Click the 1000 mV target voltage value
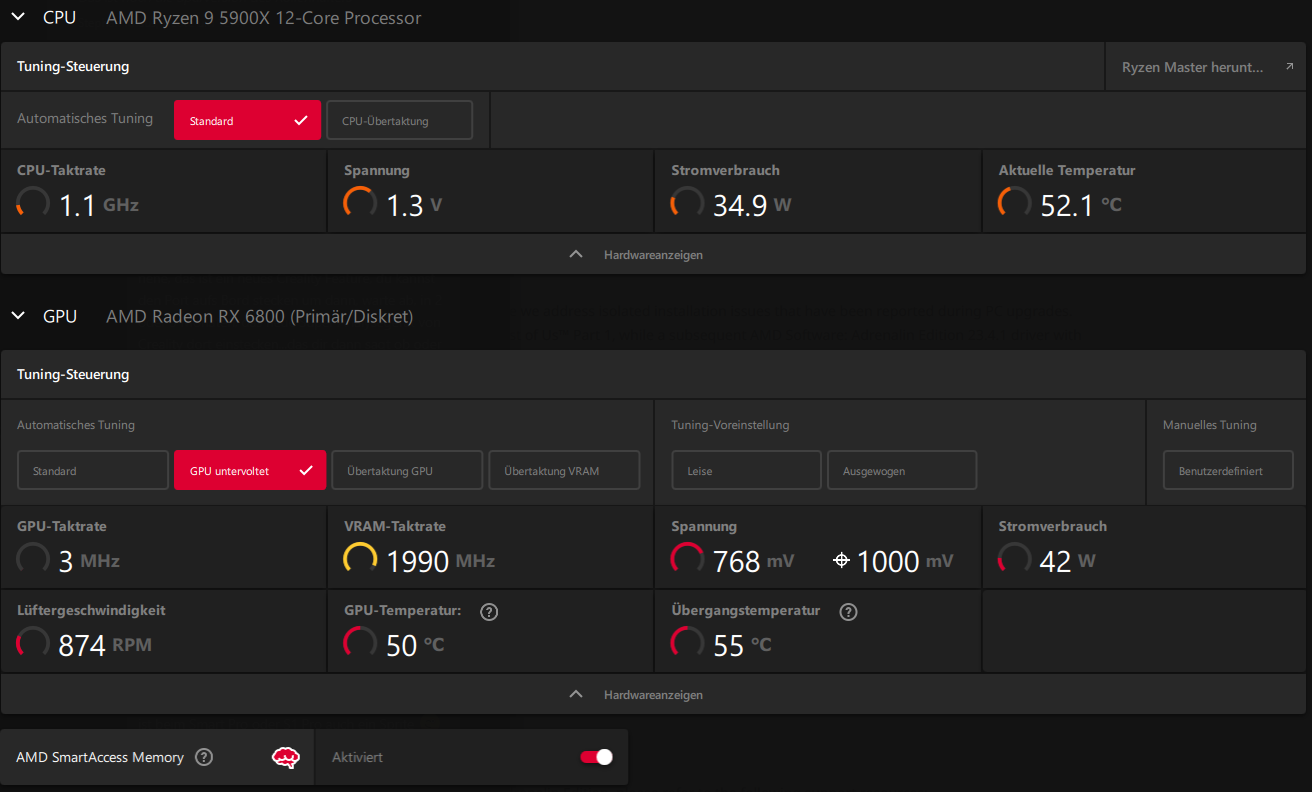Viewport: 1312px width, 792px height. (x=905, y=562)
